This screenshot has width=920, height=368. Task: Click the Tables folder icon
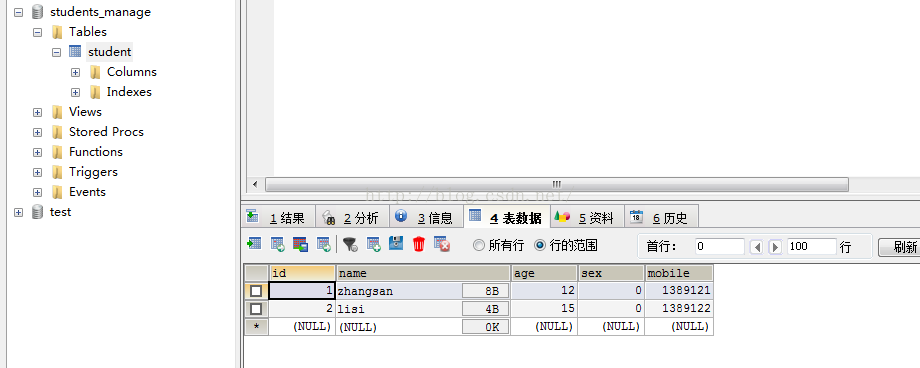coord(57,32)
